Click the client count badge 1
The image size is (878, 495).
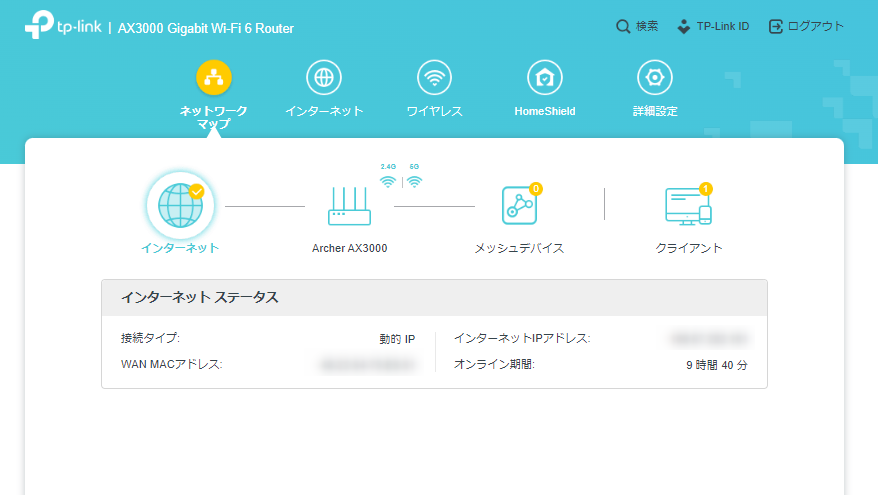tap(706, 189)
